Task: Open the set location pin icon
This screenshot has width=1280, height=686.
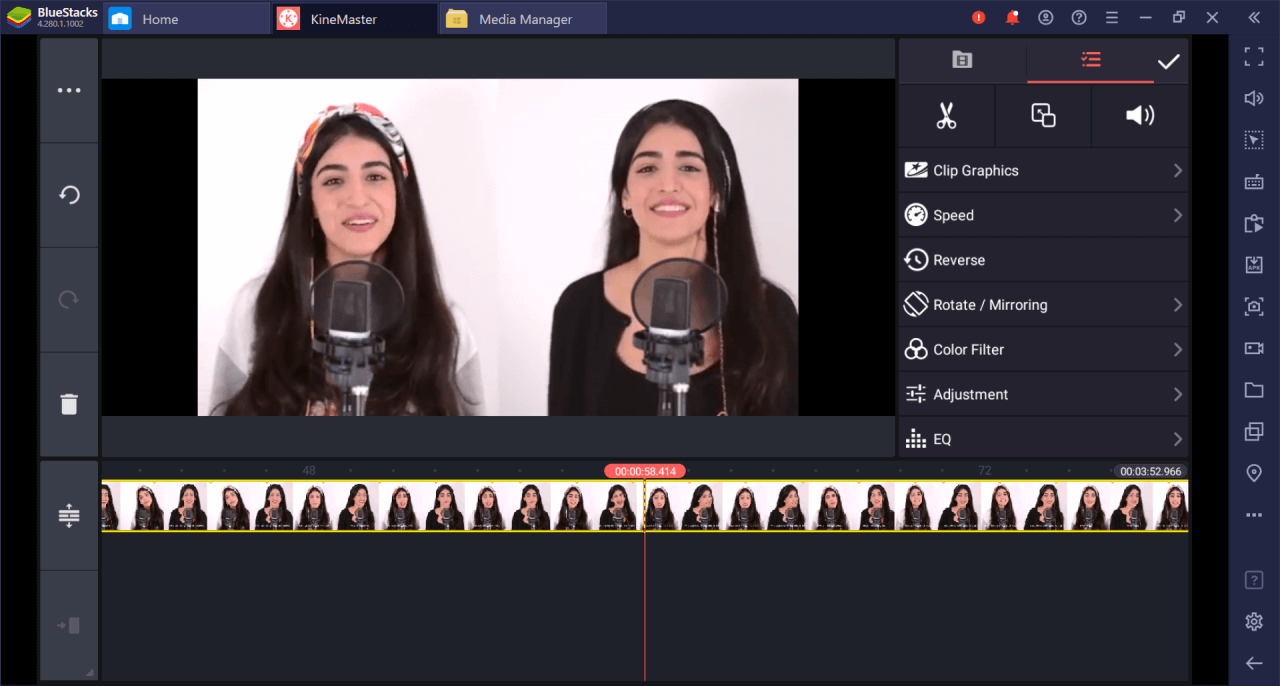Action: click(x=1254, y=473)
